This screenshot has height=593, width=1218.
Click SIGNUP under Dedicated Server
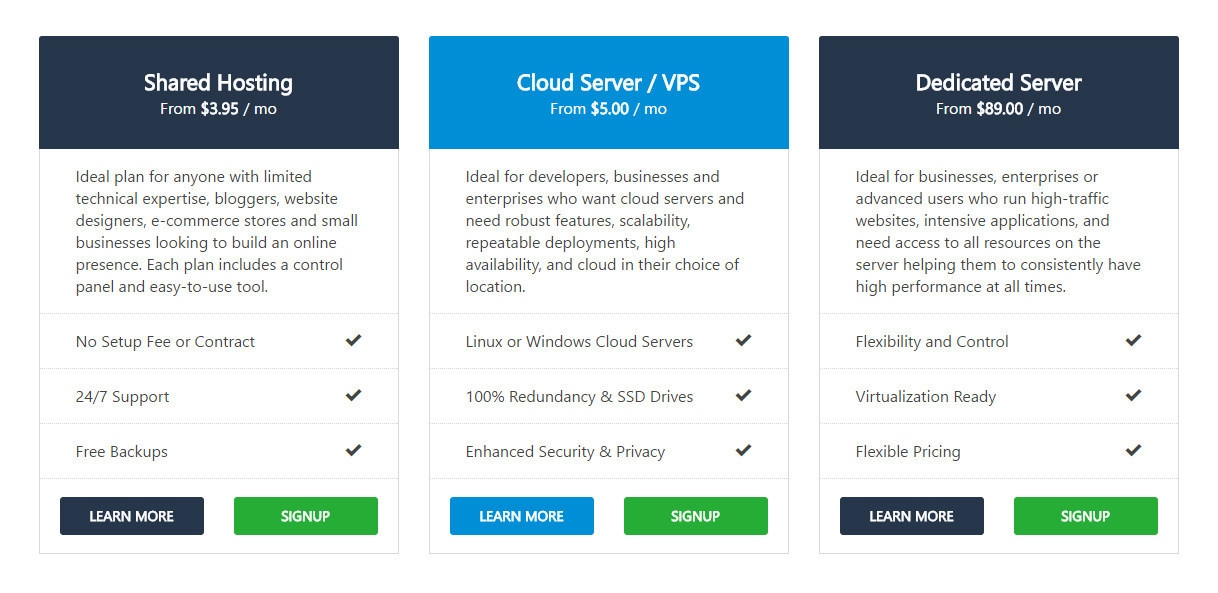point(1085,516)
